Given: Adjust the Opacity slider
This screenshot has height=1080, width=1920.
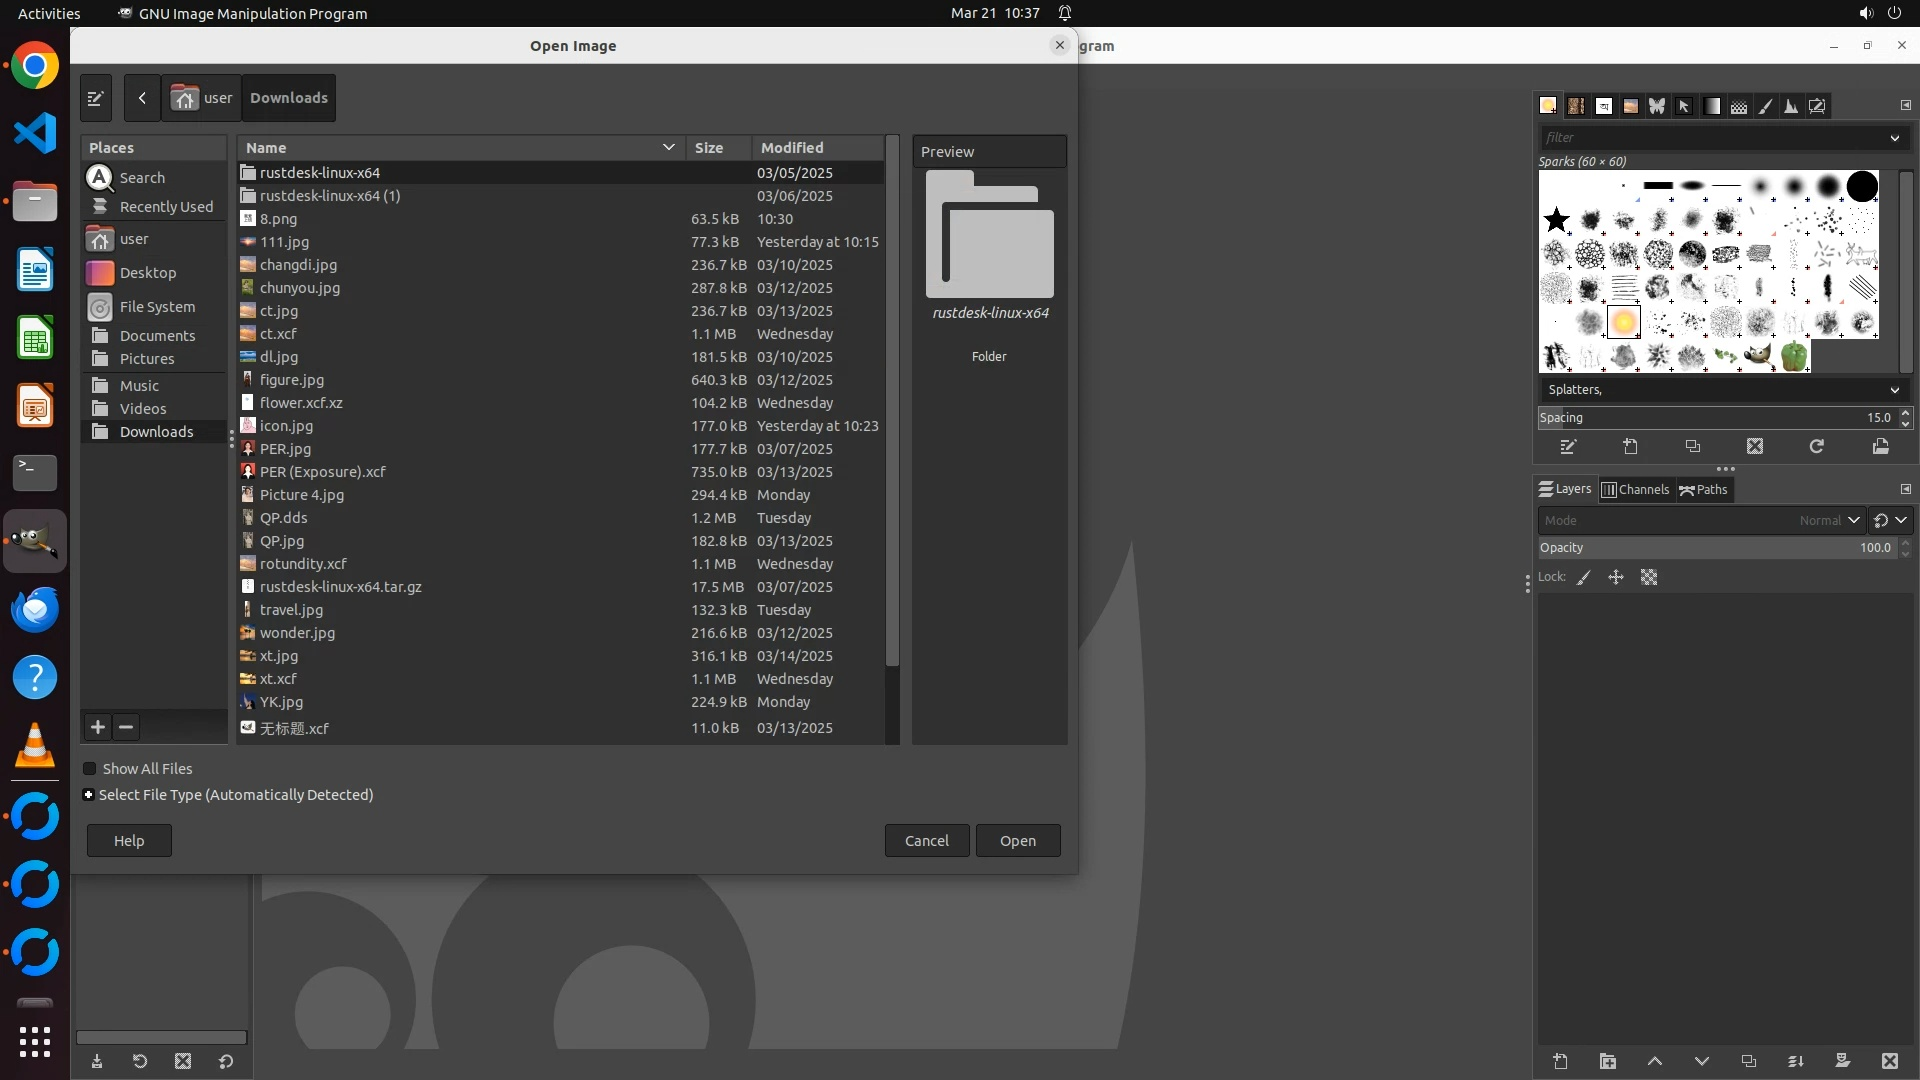Looking at the screenshot, I should click(x=1715, y=548).
